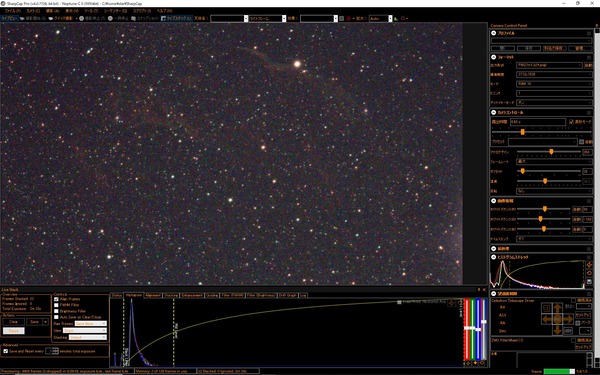Pin the Live Stack panel
This screenshot has width=600, height=375.
click(479, 290)
